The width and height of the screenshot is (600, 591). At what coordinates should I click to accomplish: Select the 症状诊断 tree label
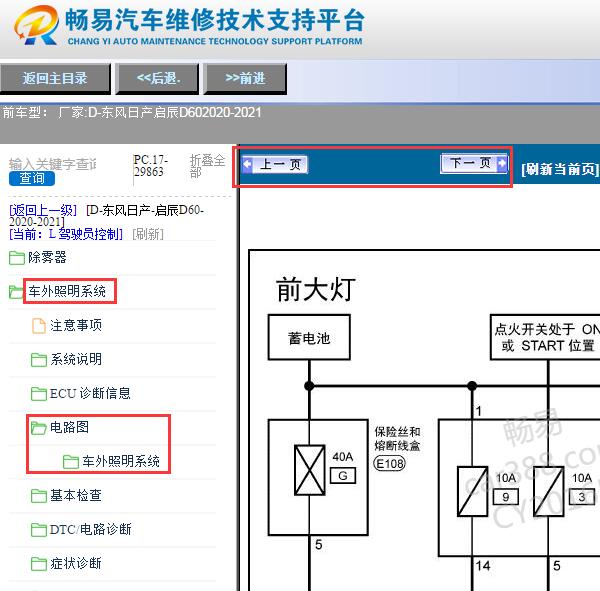pos(76,563)
